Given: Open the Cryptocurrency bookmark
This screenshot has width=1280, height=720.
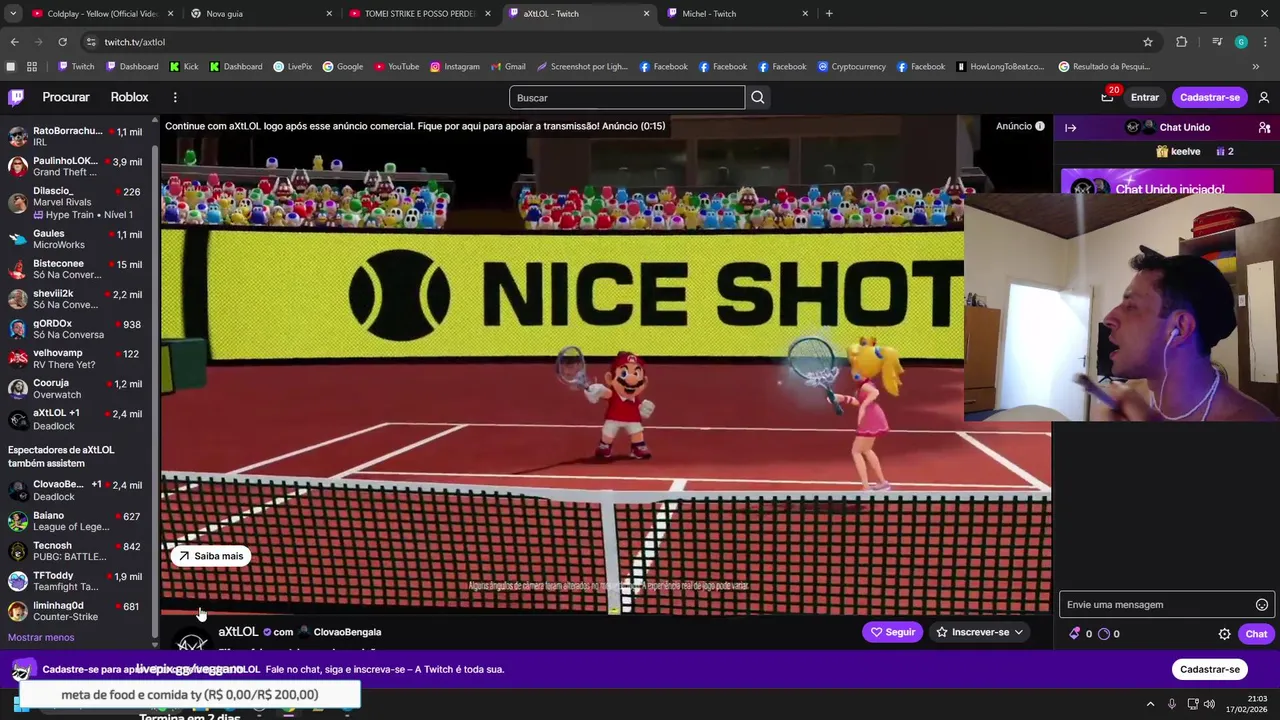Looking at the screenshot, I should pyautogui.click(x=852, y=67).
